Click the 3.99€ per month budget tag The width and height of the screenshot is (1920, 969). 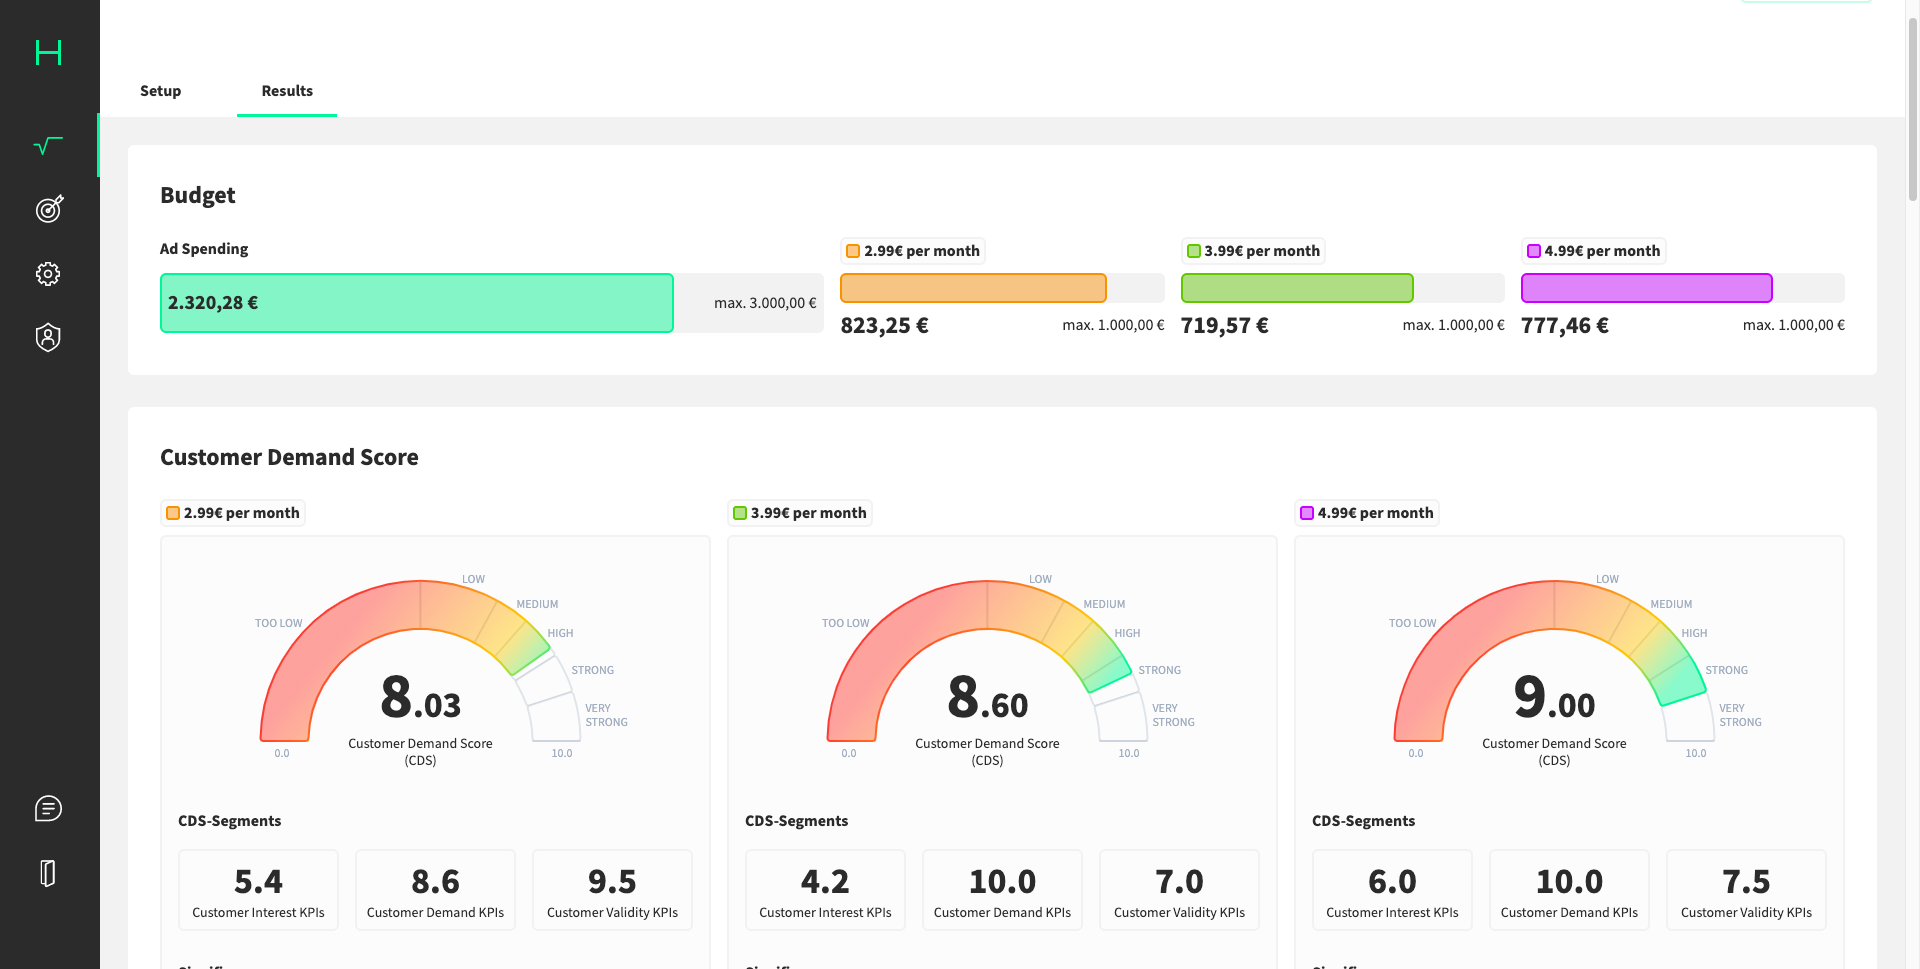pyautogui.click(x=1252, y=251)
